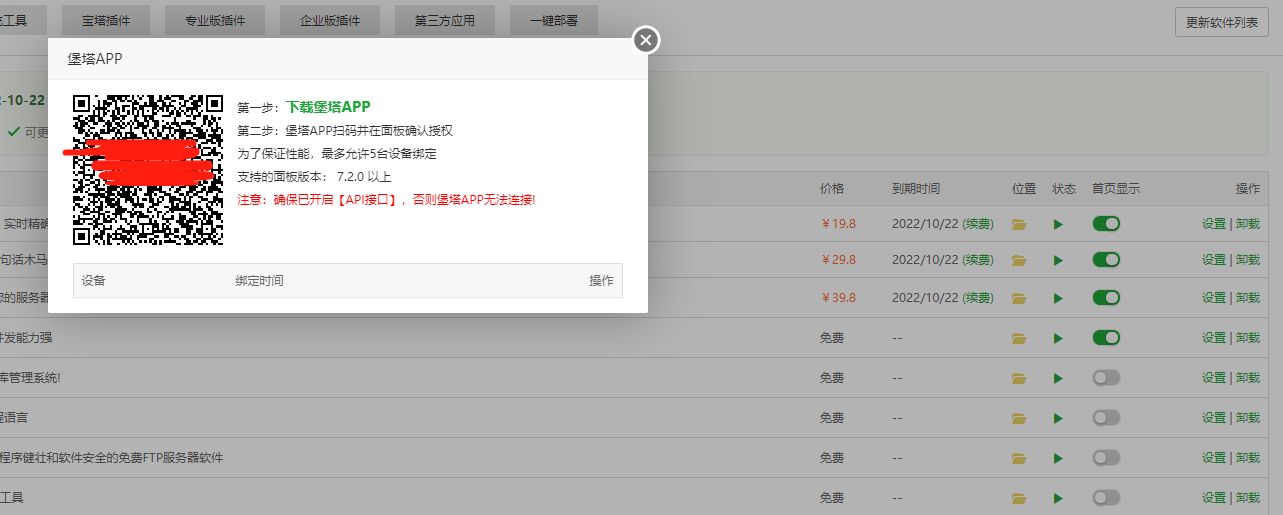The image size is (1283, 515).
Task: Click the red API接口 warning text
Action: coord(386,200)
